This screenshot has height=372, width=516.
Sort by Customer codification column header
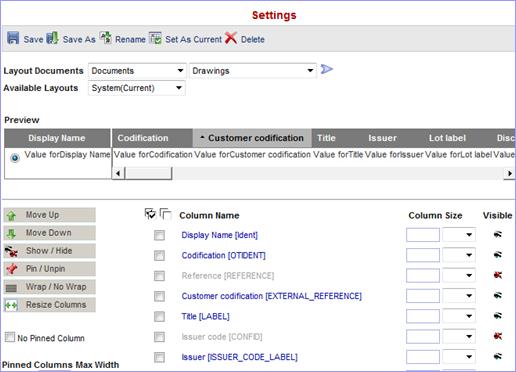252,138
